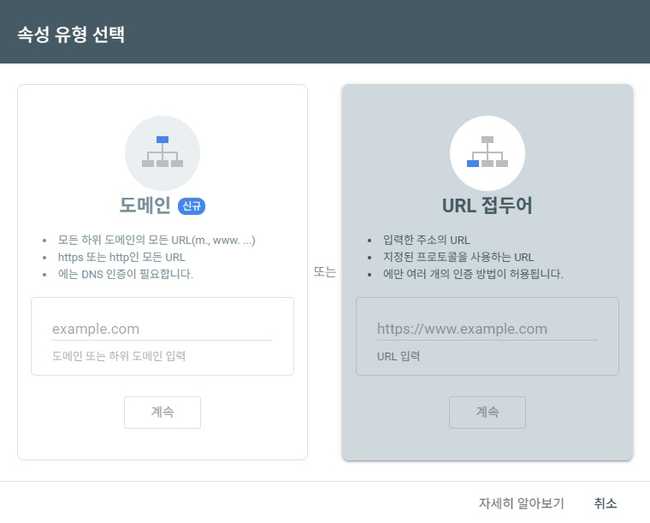The height and width of the screenshot is (523, 650).
Task: Click the https 또는 http인 모든 URL bullet
Action: [x=121, y=257]
